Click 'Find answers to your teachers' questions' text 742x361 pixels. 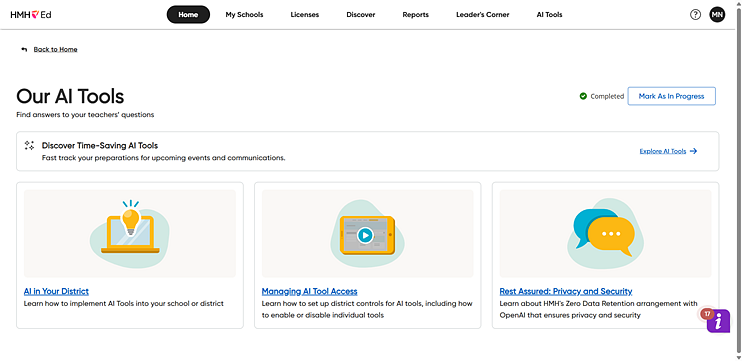[85, 114]
